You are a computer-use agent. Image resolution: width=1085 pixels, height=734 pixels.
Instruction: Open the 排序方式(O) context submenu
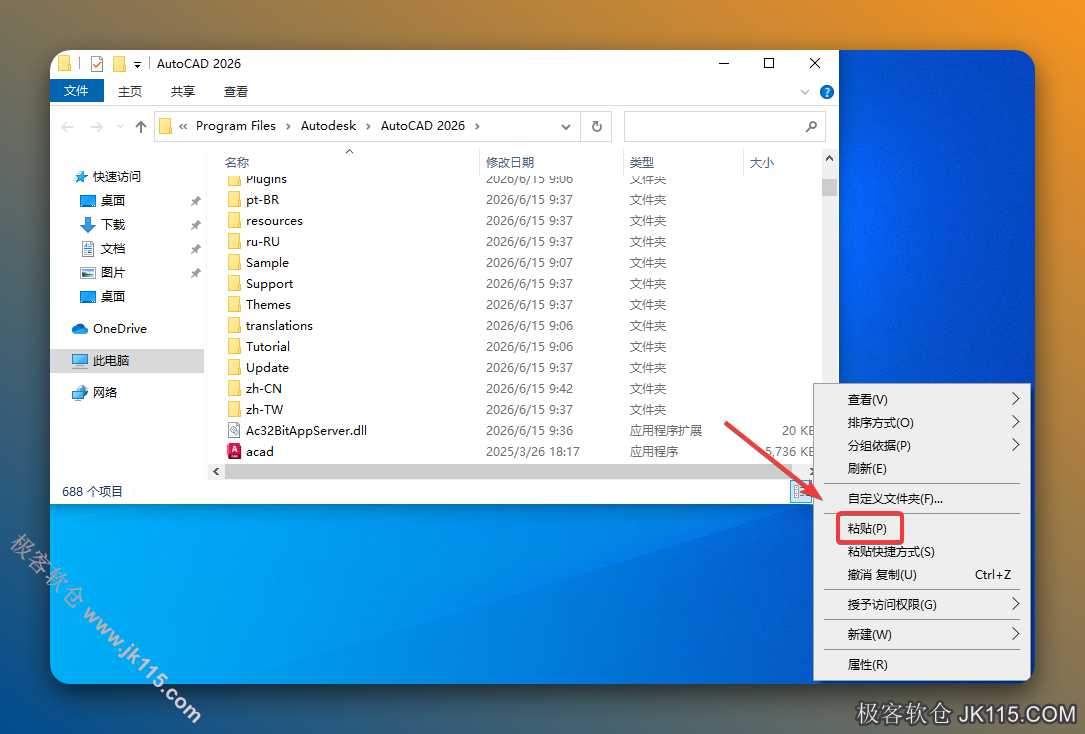(922, 423)
